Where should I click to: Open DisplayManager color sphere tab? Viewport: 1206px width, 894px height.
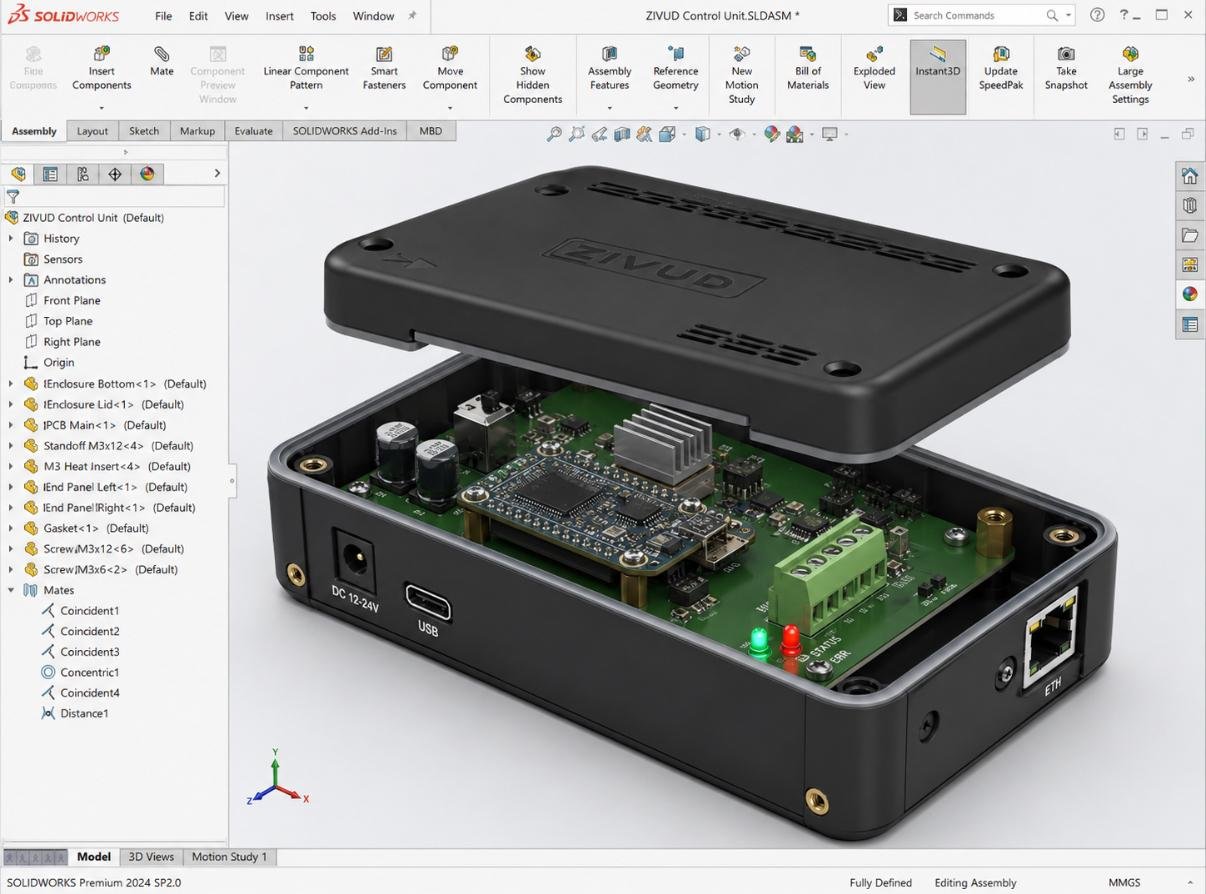pyautogui.click(x=147, y=174)
